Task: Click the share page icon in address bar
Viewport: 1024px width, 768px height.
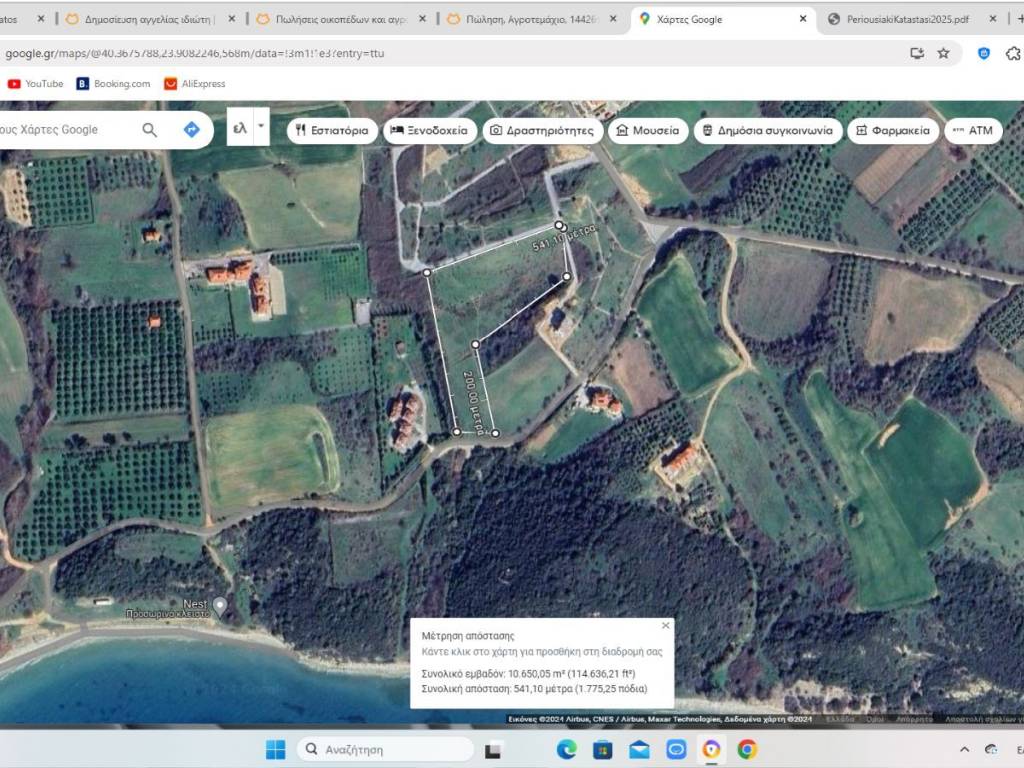Action: click(x=917, y=53)
